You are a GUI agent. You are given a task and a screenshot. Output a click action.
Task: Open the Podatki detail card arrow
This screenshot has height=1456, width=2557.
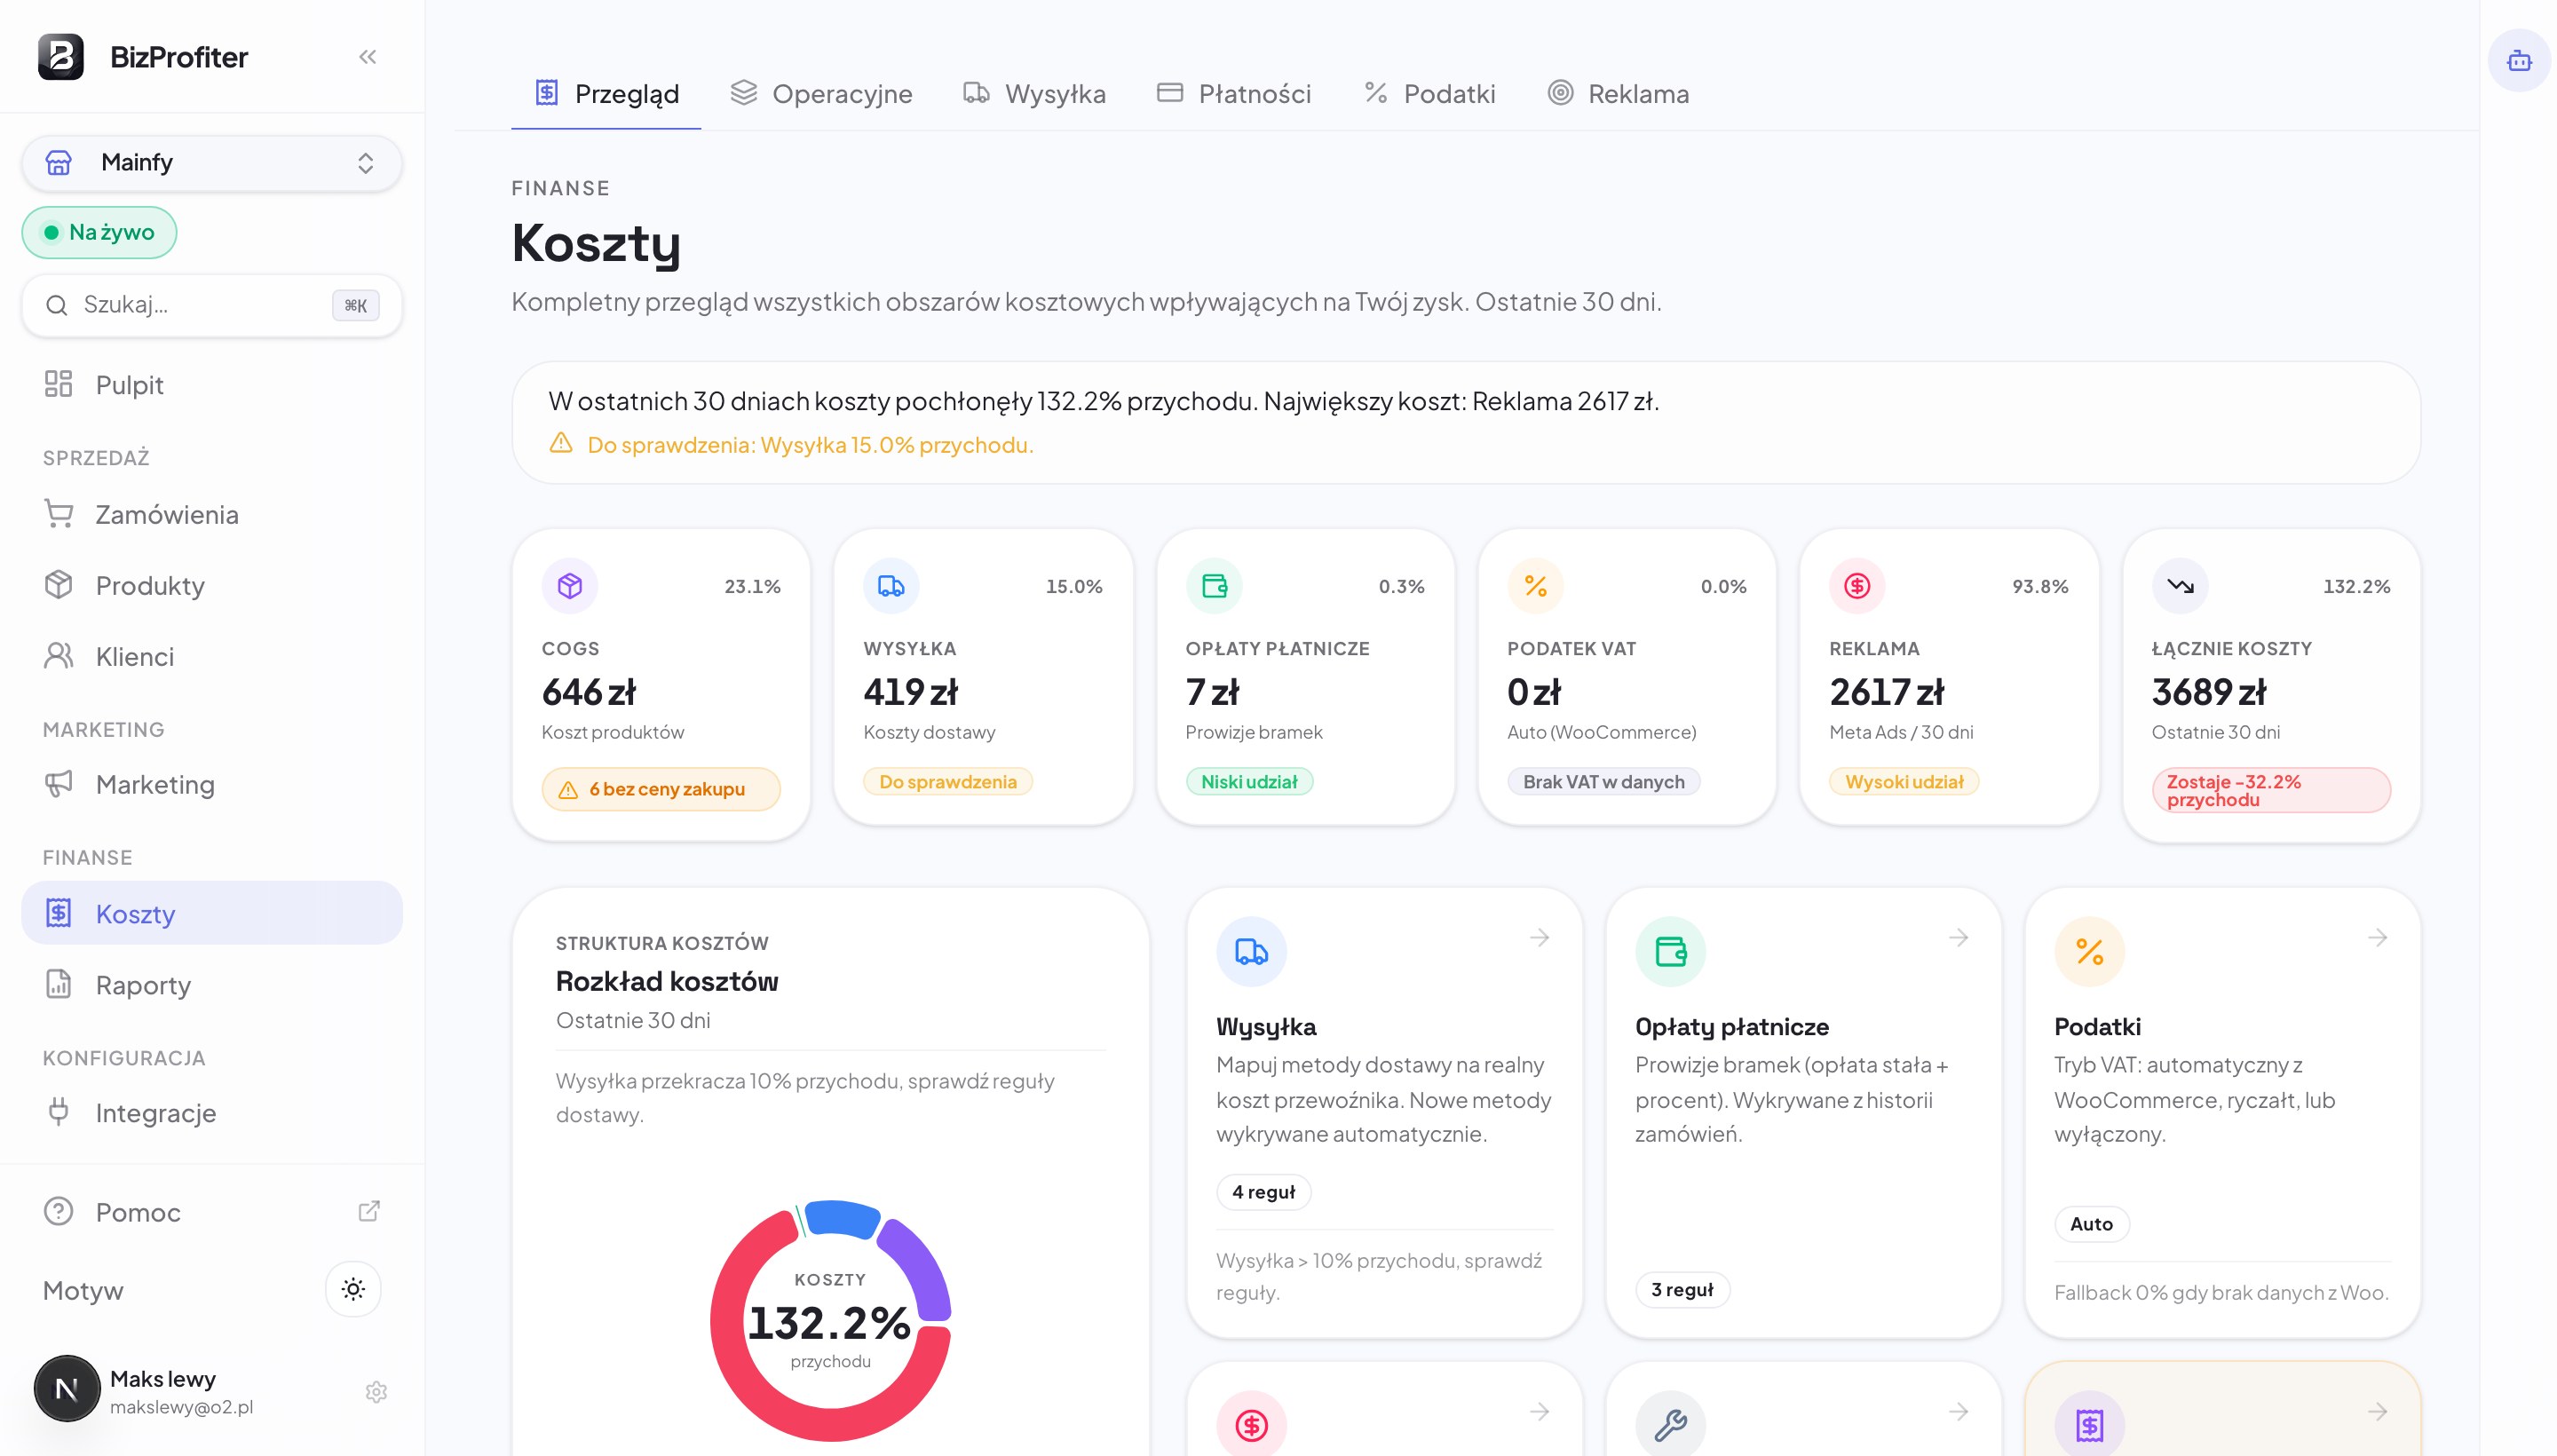coord(2378,938)
